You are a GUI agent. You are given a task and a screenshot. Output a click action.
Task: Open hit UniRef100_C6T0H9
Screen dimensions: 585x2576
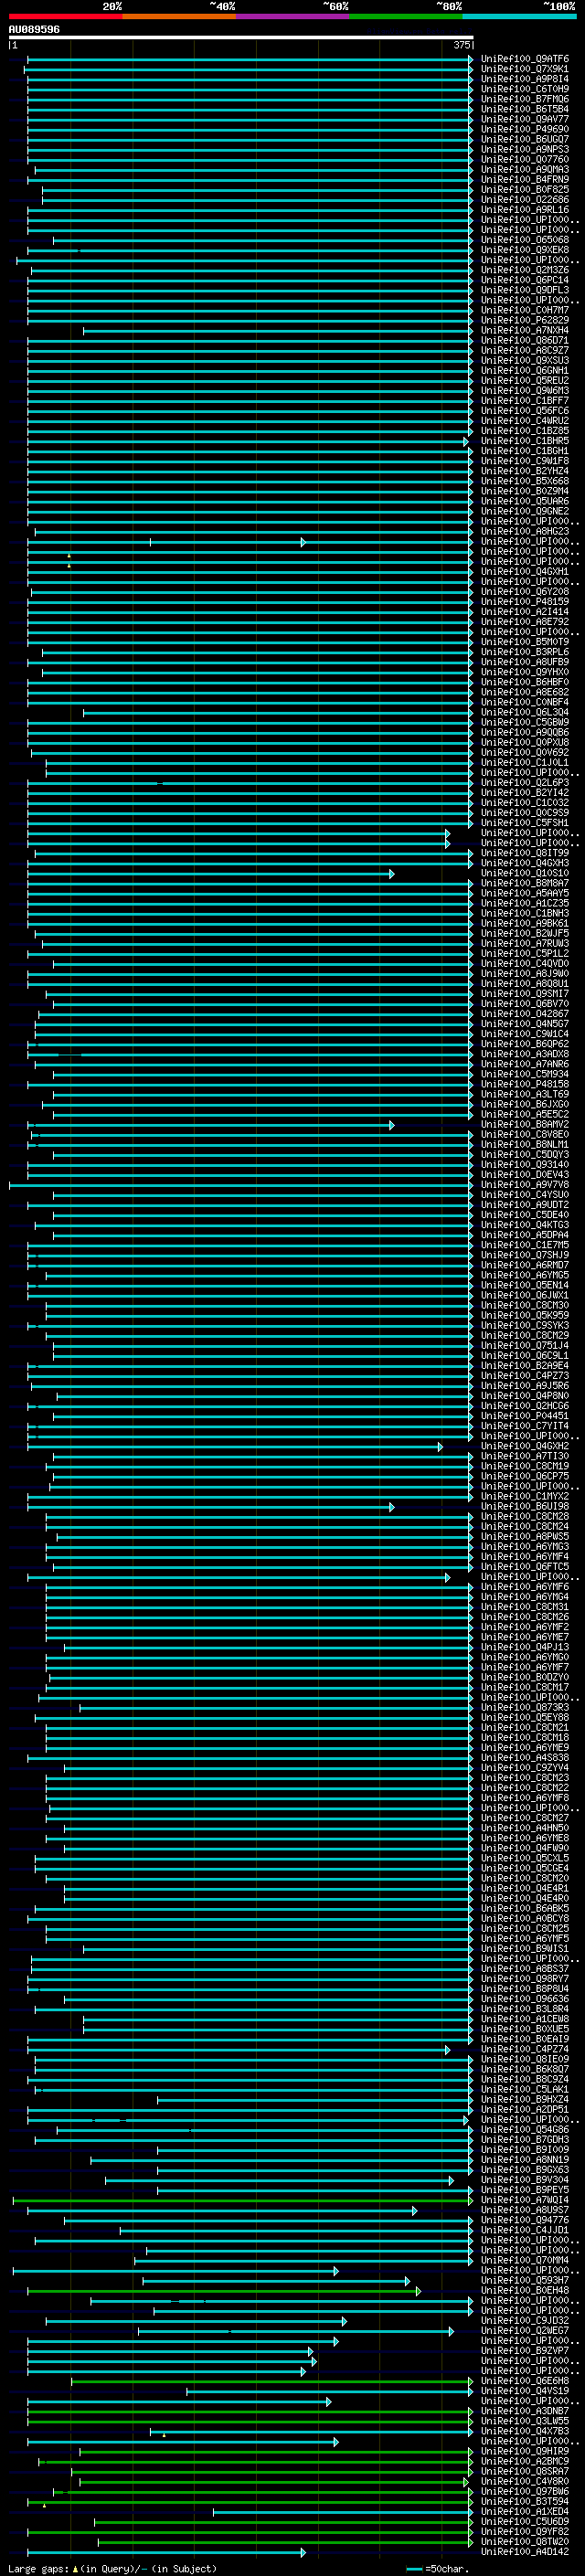[525, 89]
